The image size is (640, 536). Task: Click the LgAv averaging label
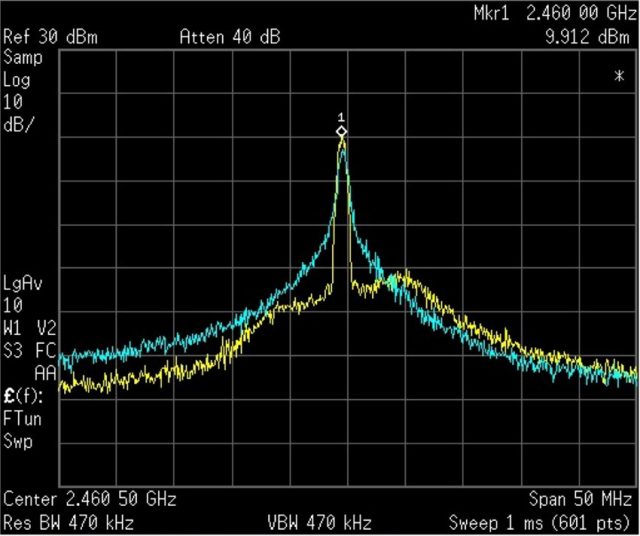click(23, 283)
